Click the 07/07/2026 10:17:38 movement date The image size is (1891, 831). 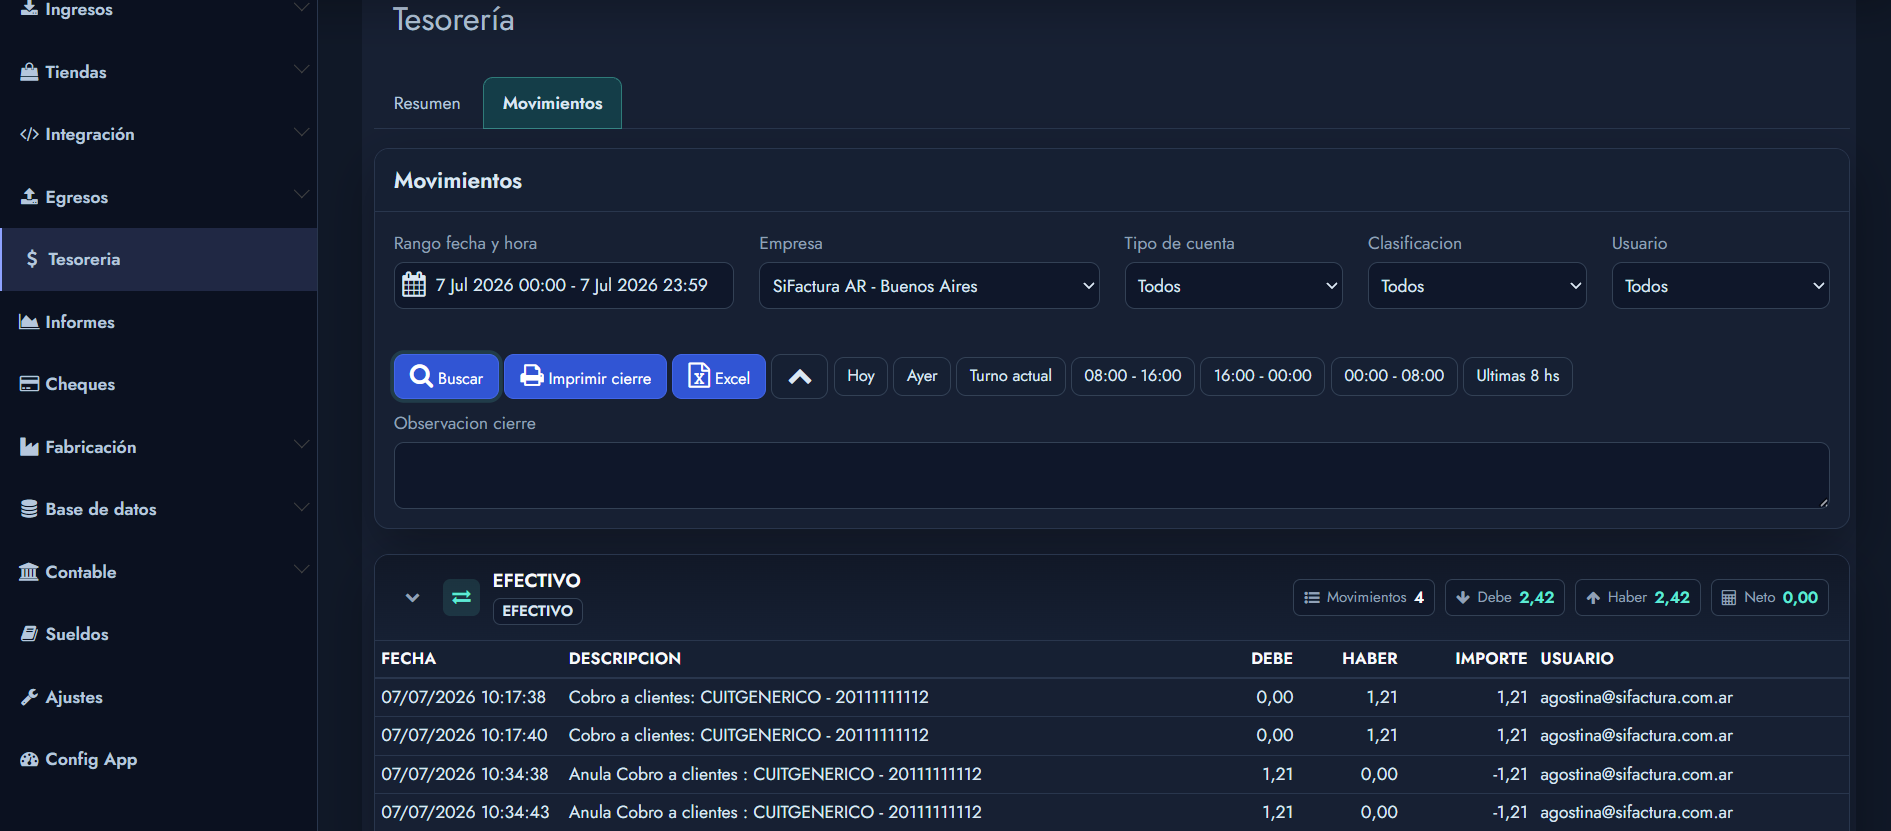(x=464, y=697)
